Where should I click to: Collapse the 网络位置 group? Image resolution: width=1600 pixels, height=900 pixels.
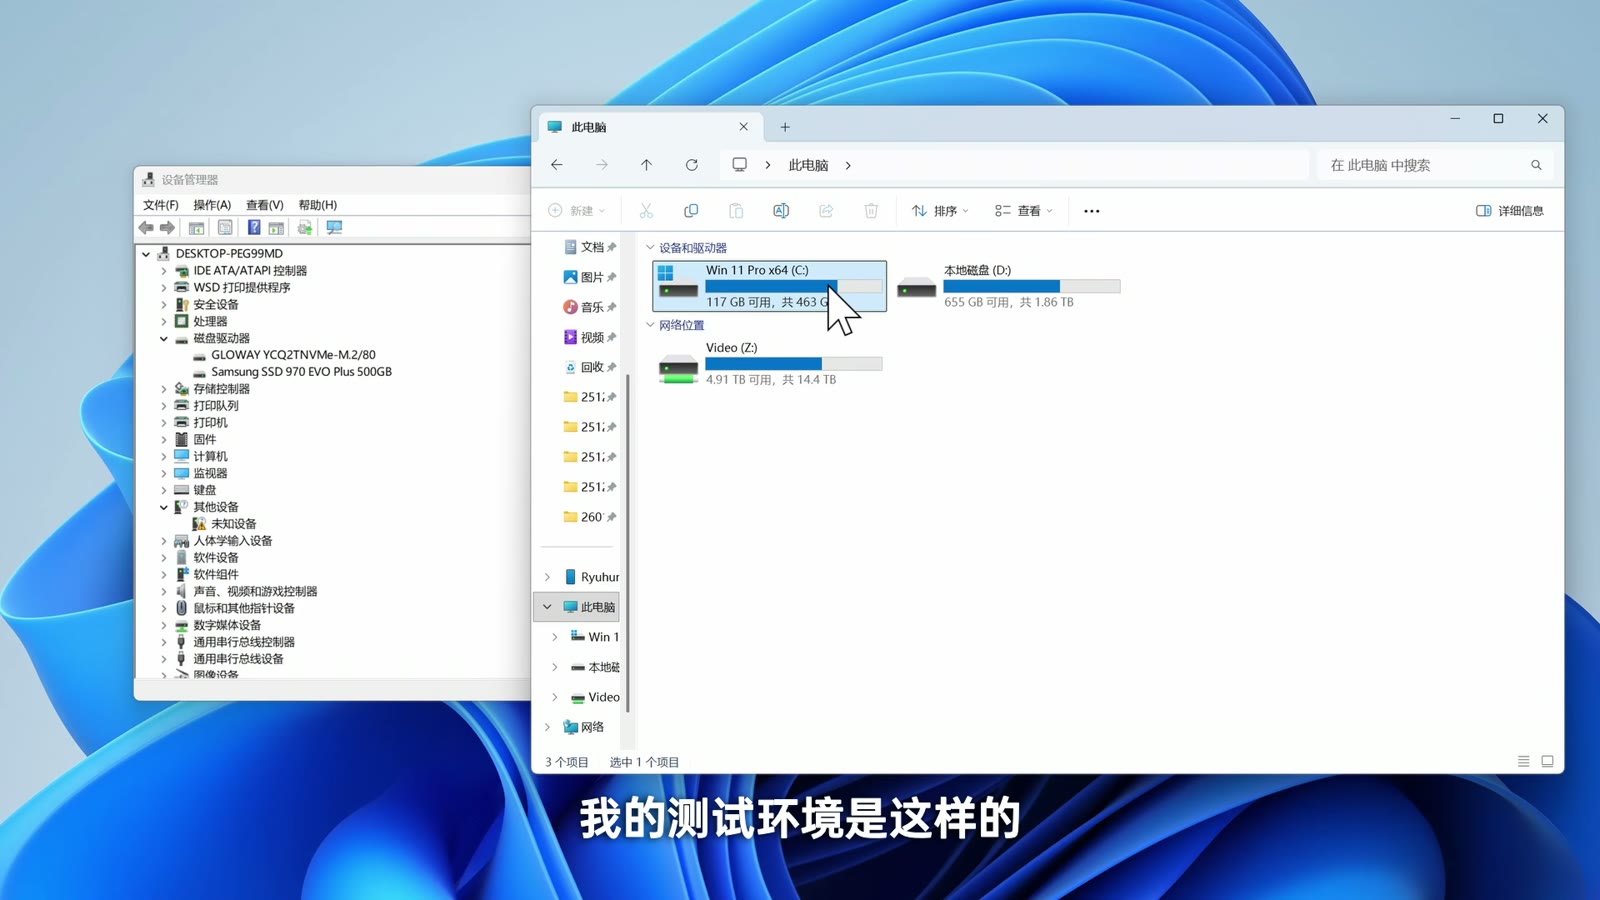click(651, 325)
